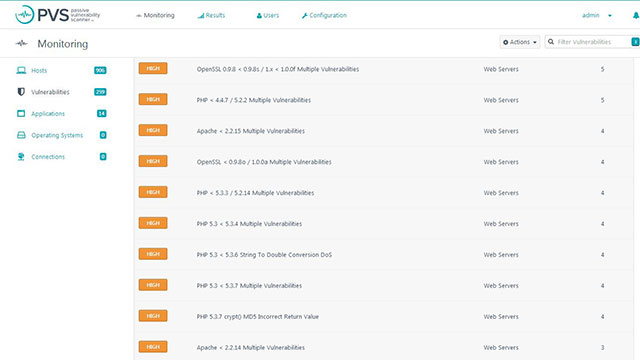
Task: Click the Hosts laptop icon
Action: coord(21,70)
